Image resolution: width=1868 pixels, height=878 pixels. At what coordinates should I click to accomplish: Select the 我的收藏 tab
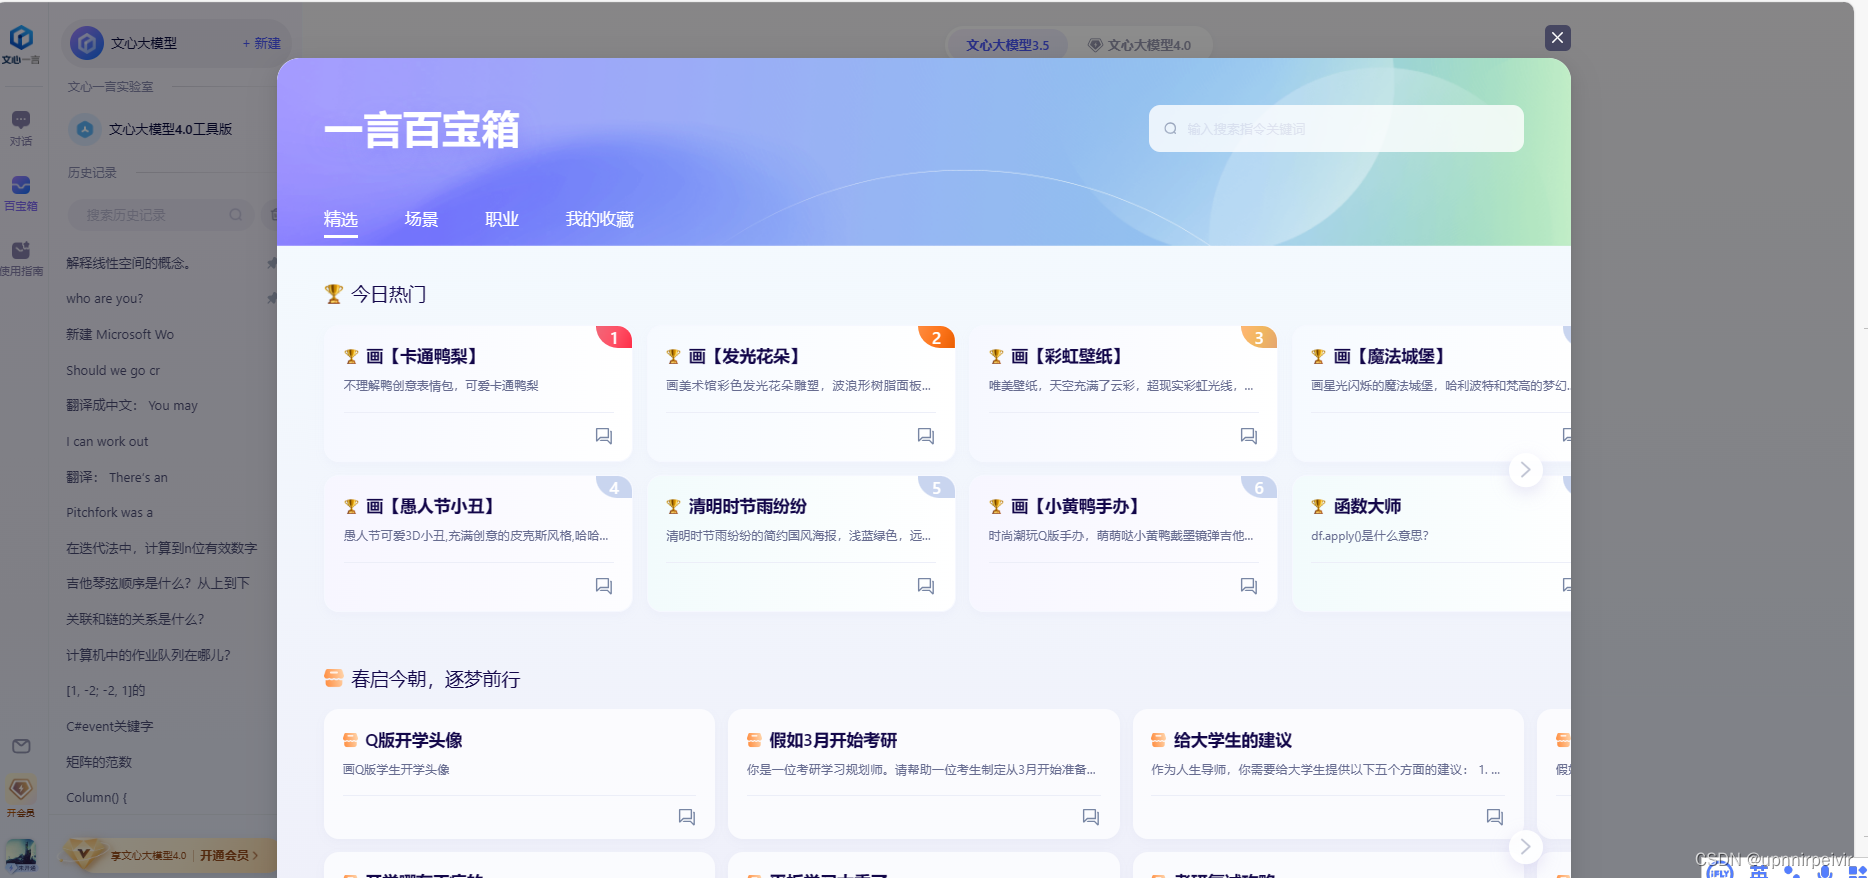click(x=600, y=219)
